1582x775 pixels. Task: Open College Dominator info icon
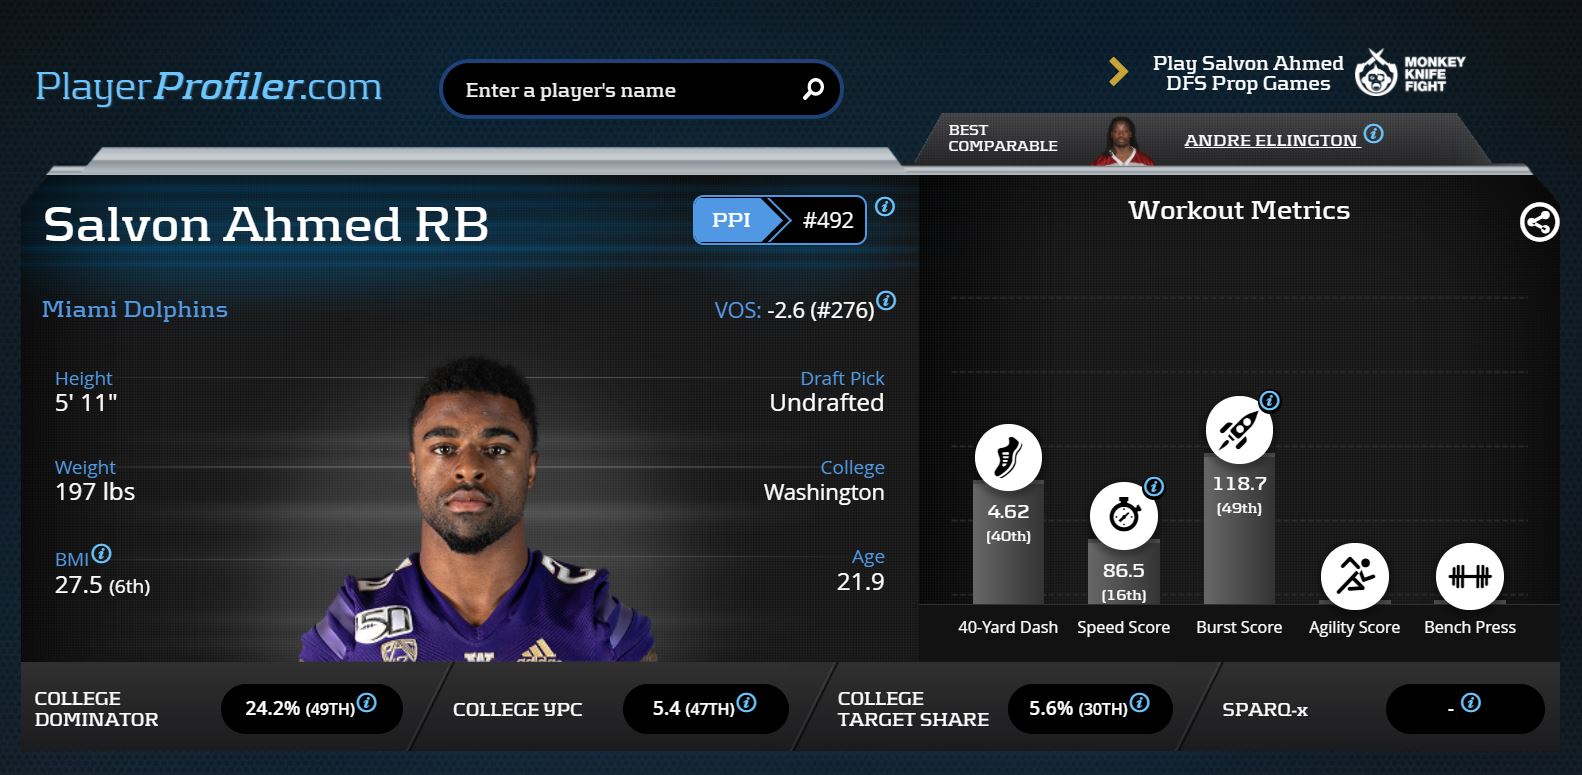click(367, 702)
